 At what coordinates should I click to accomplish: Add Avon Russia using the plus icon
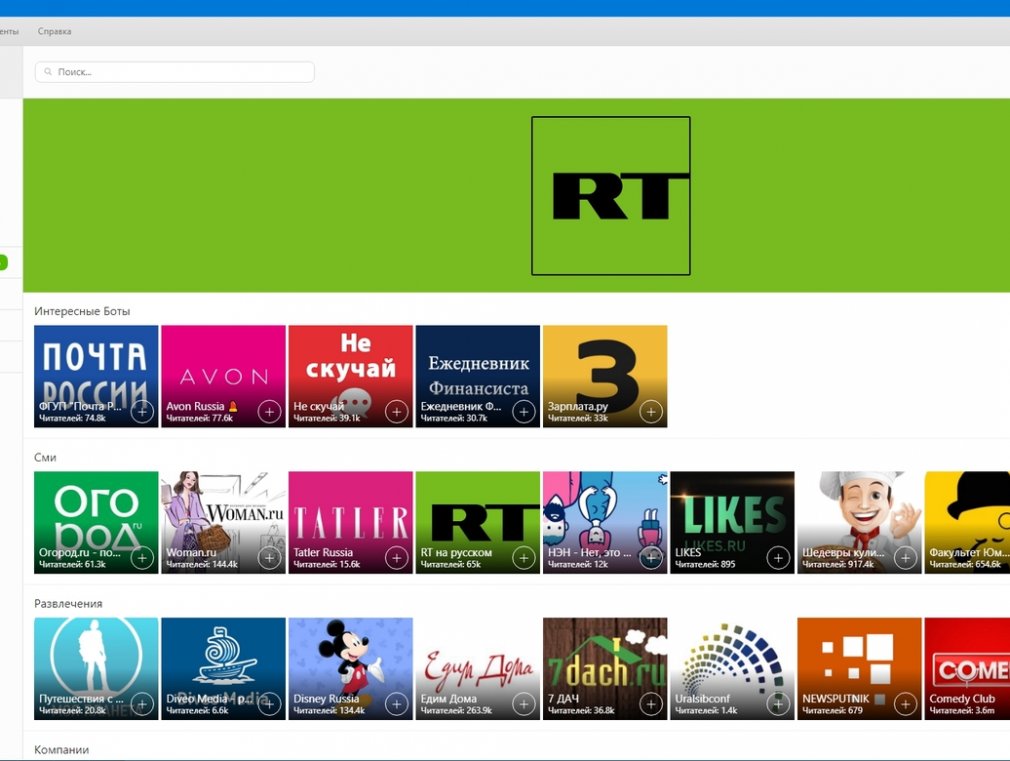(x=269, y=411)
